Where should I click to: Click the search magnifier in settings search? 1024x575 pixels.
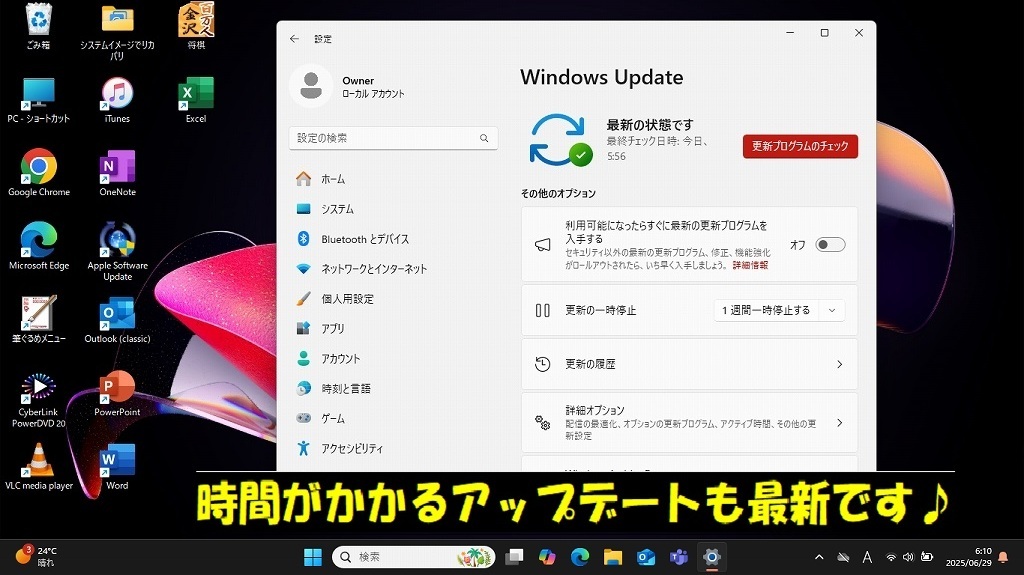(484, 138)
